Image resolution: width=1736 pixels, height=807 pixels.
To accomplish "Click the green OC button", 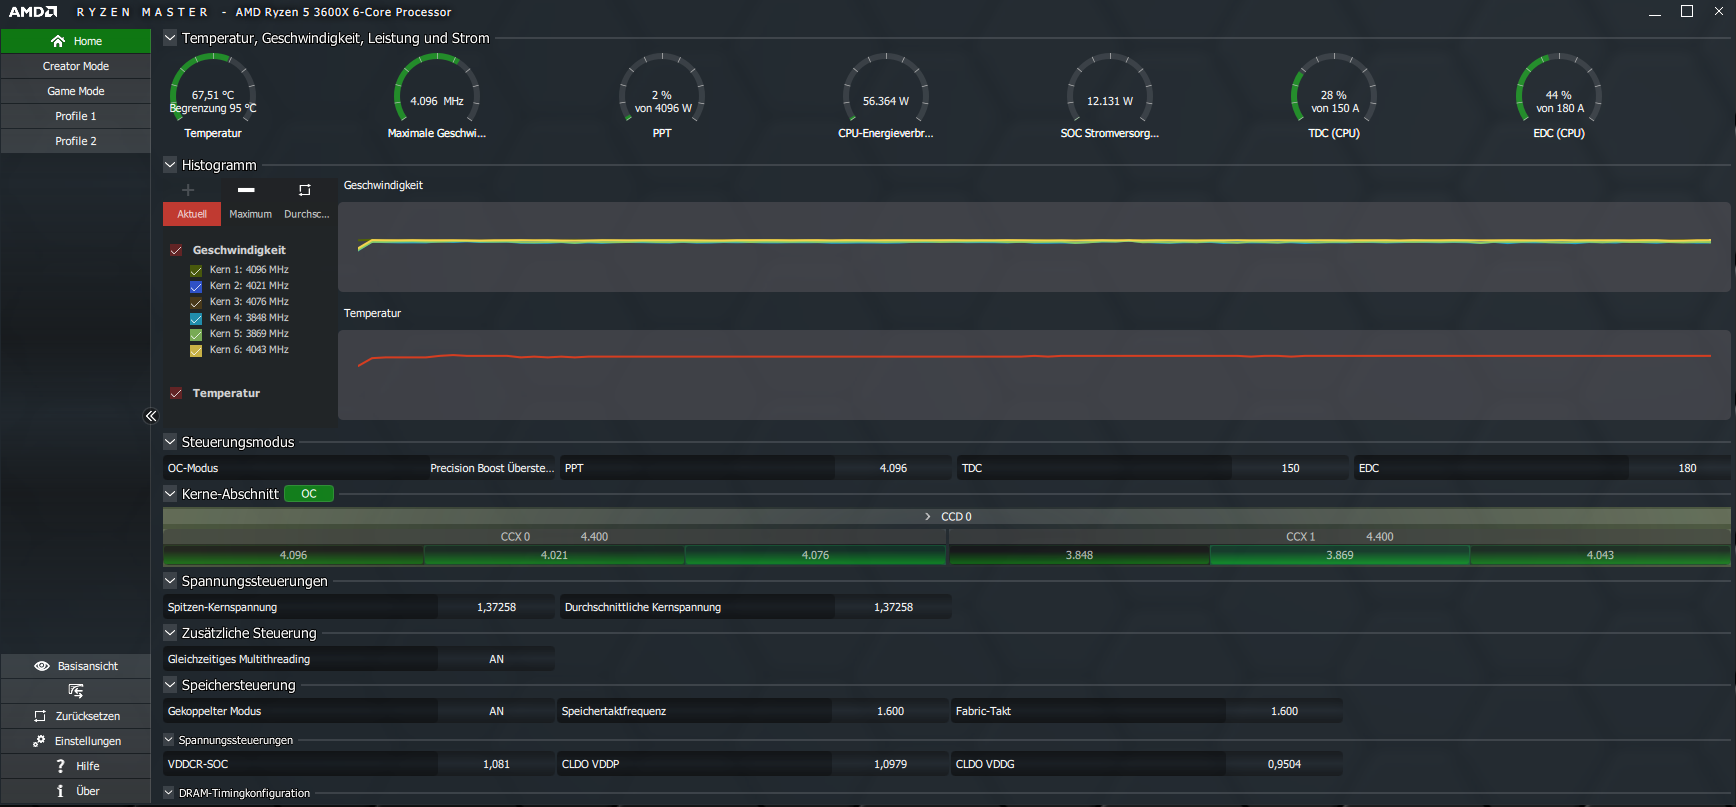I will tap(309, 494).
